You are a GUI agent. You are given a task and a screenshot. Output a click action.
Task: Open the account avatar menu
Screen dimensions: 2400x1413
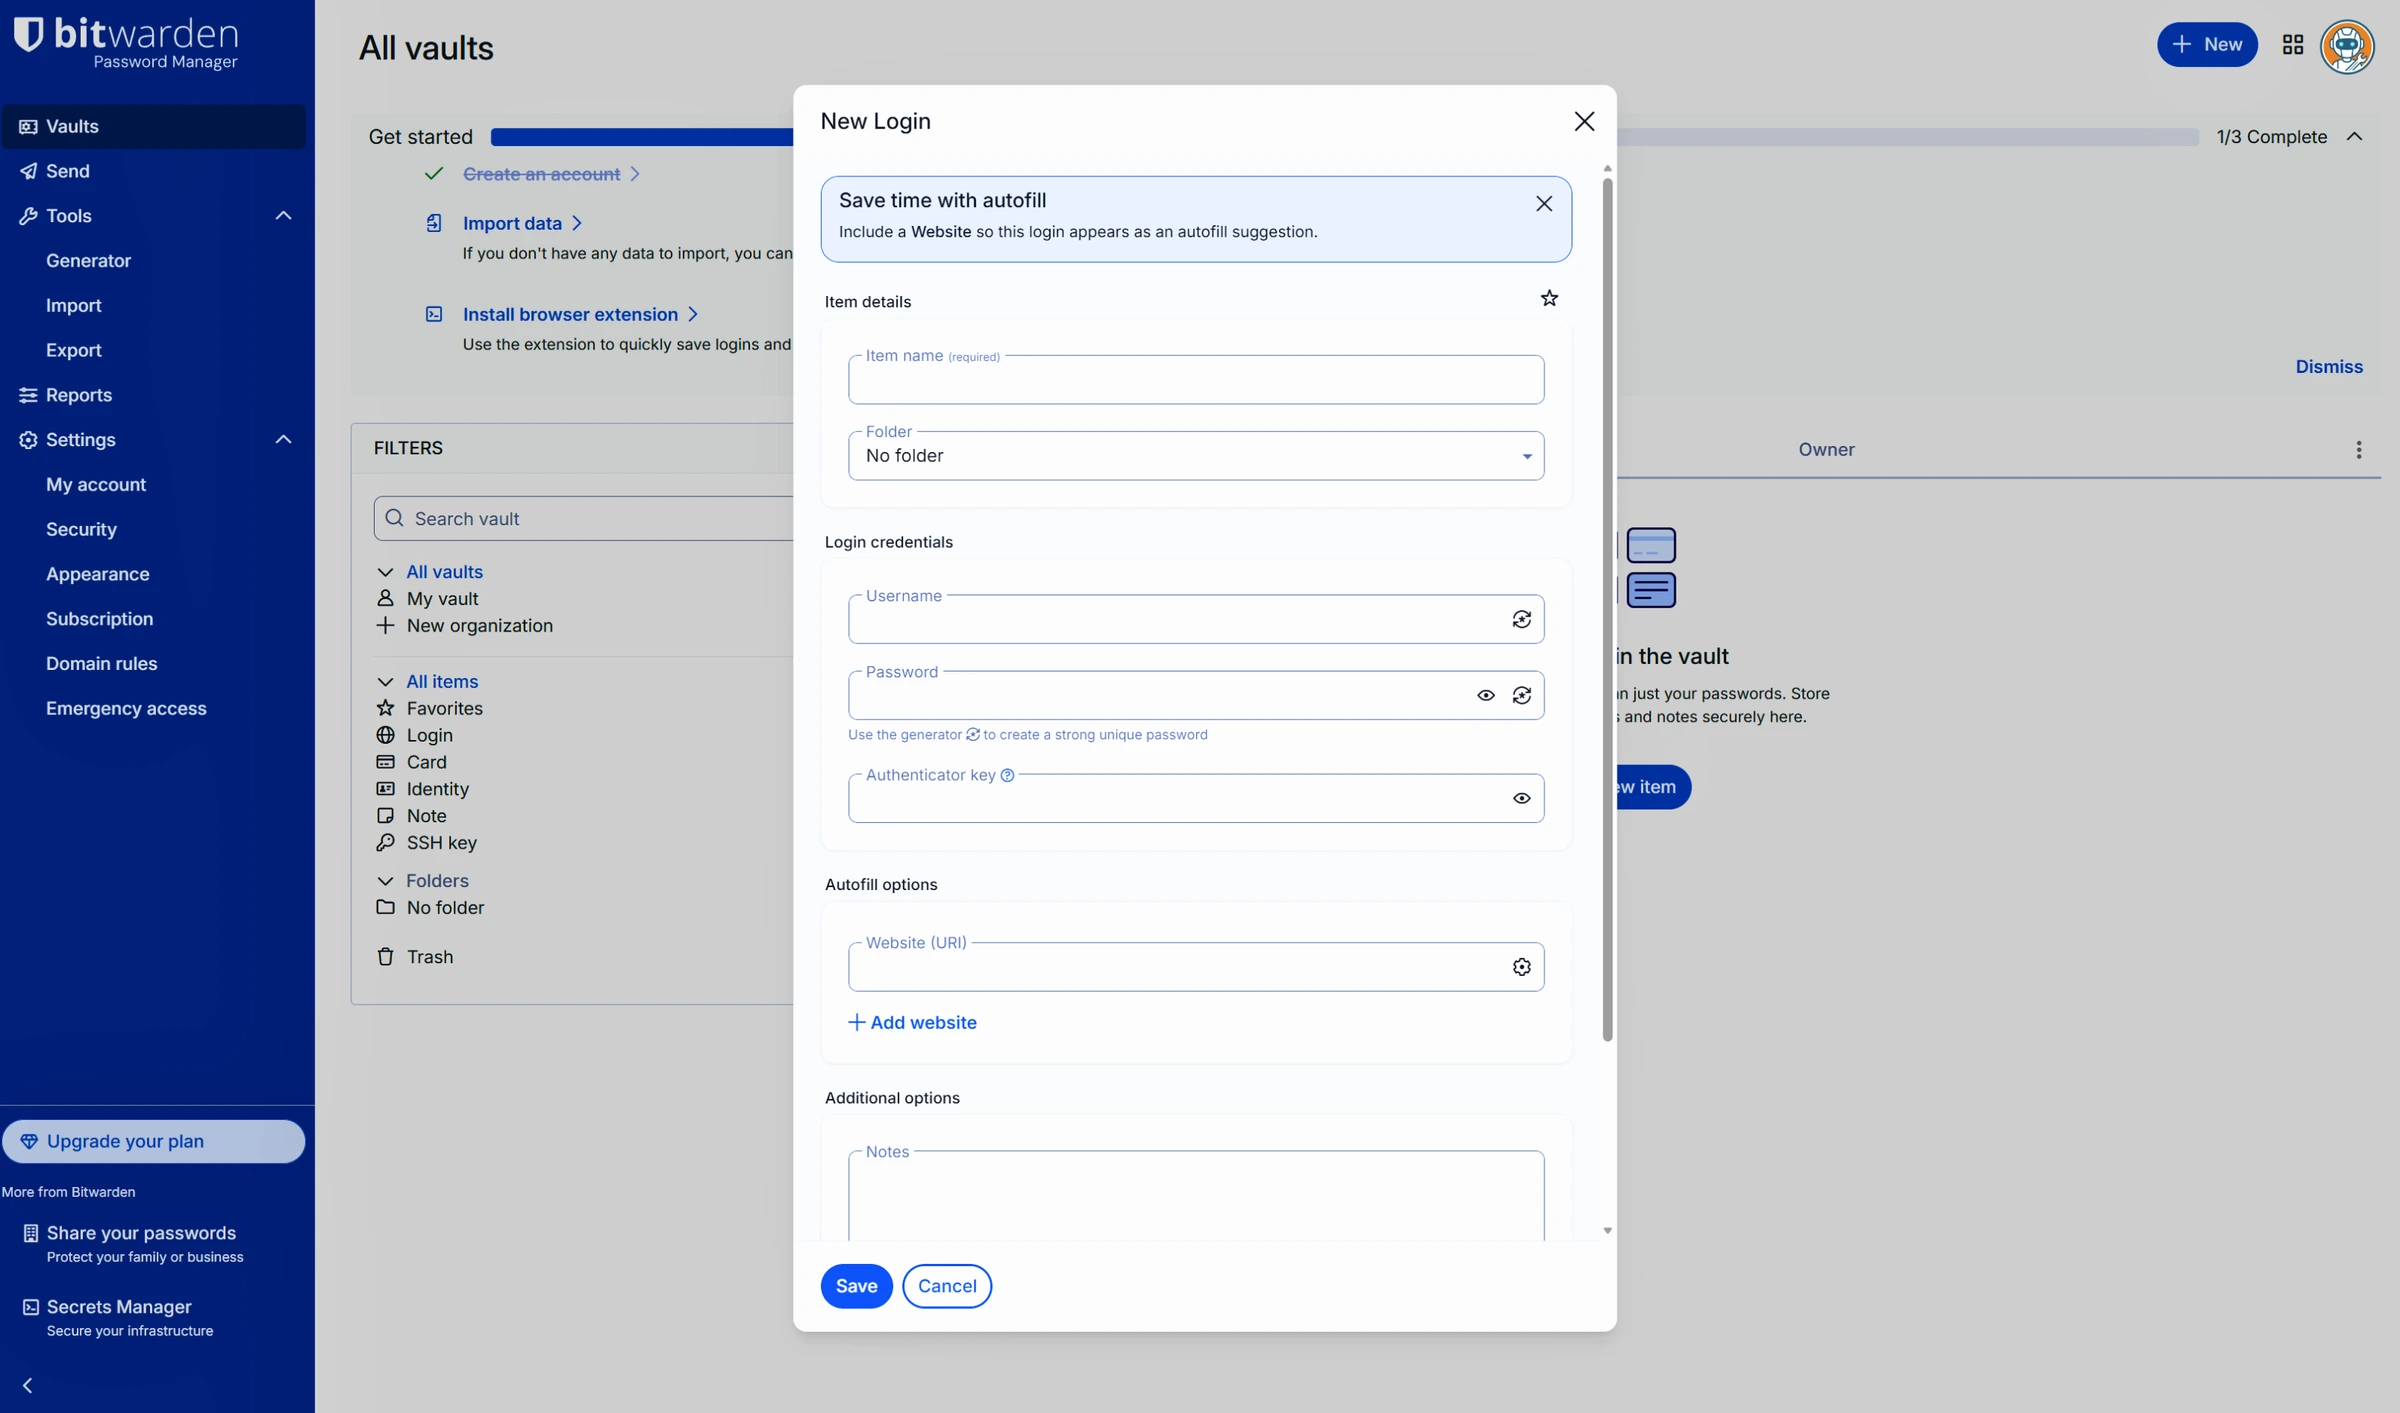[2346, 46]
